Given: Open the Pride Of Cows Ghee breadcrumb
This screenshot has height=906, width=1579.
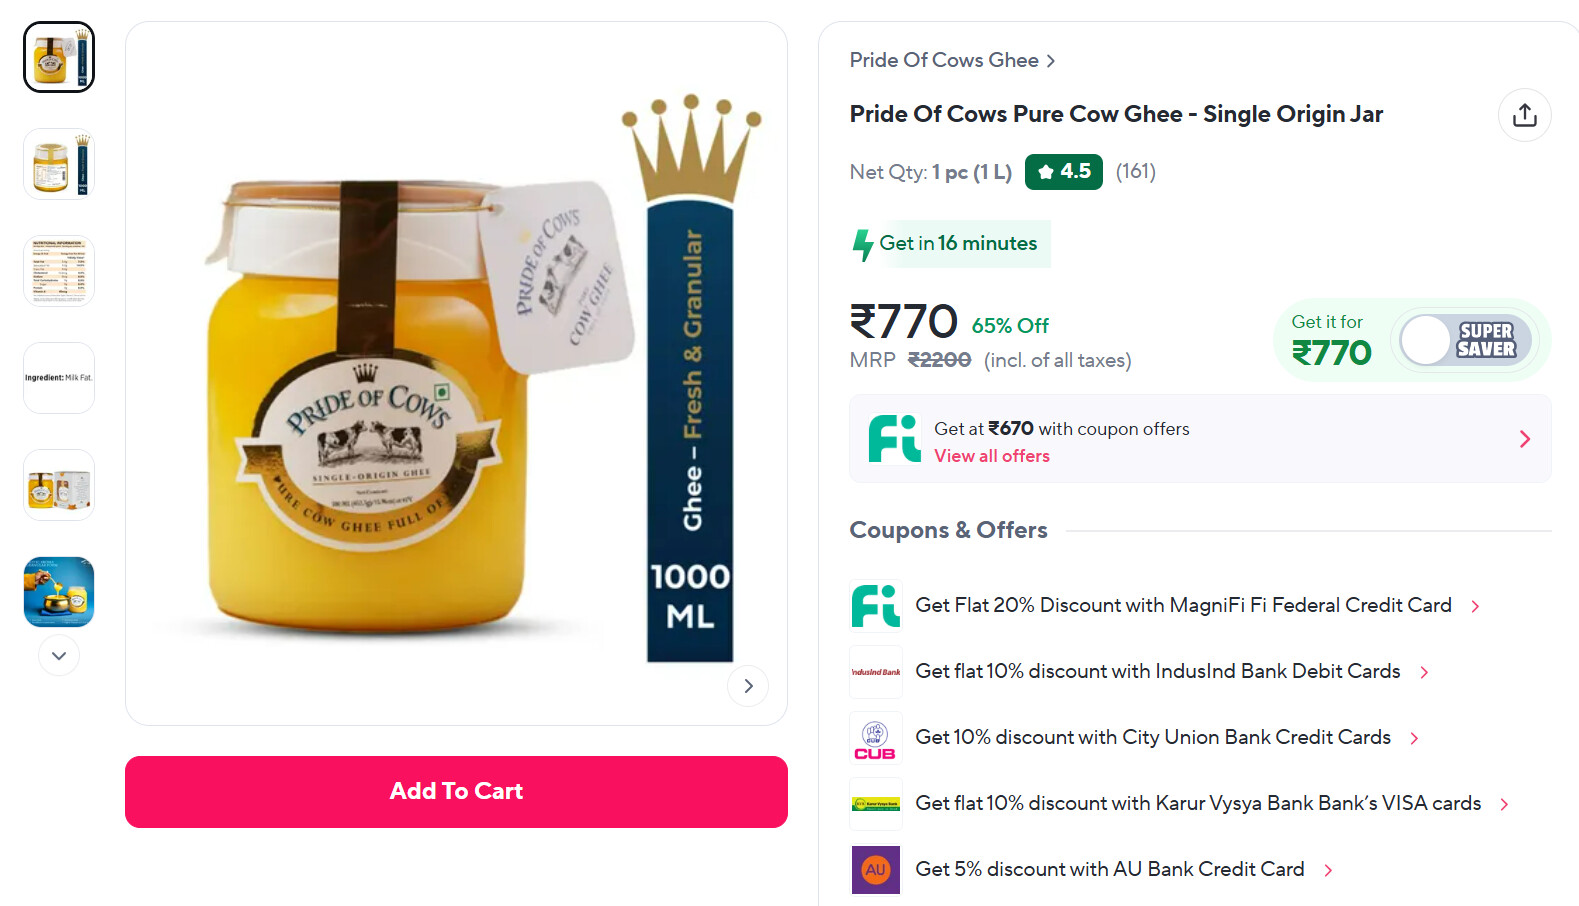Looking at the screenshot, I should pyautogui.click(x=944, y=60).
